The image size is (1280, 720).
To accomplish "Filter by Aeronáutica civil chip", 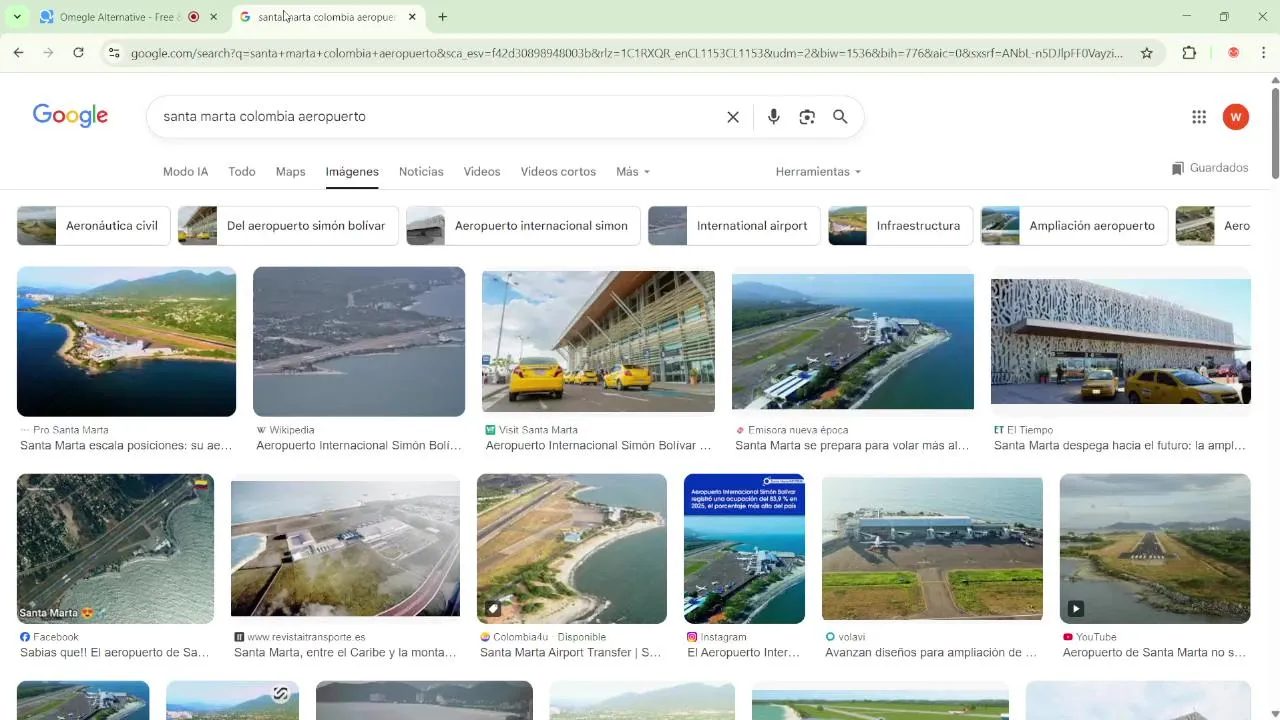I will 94,226.
